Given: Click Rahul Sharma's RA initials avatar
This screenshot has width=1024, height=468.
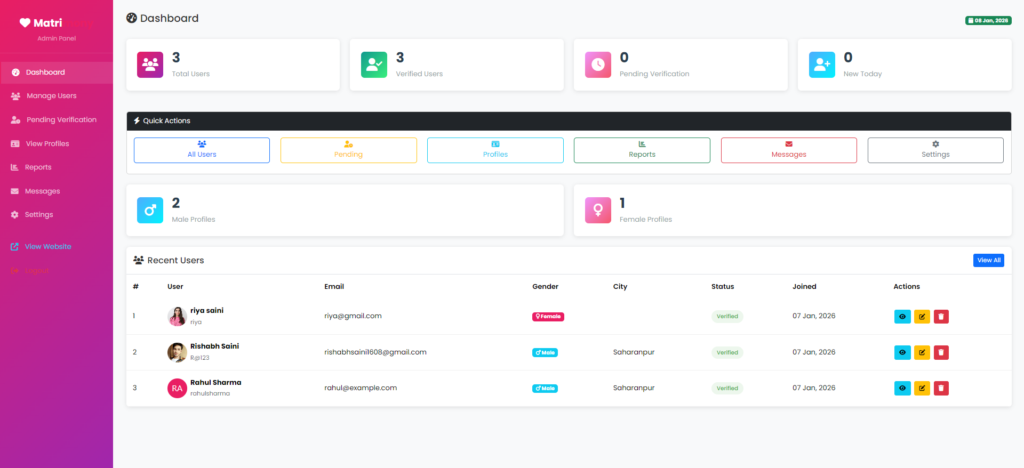Looking at the screenshot, I should pyautogui.click(x=177, y=388).
